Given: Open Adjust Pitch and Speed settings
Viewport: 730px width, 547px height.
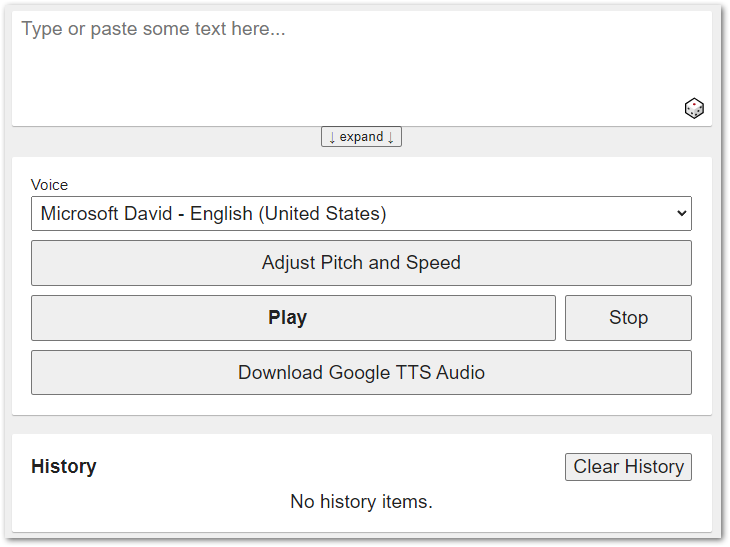Looking at the screenshot, I should pyautogui.click(x=361, y=263).
